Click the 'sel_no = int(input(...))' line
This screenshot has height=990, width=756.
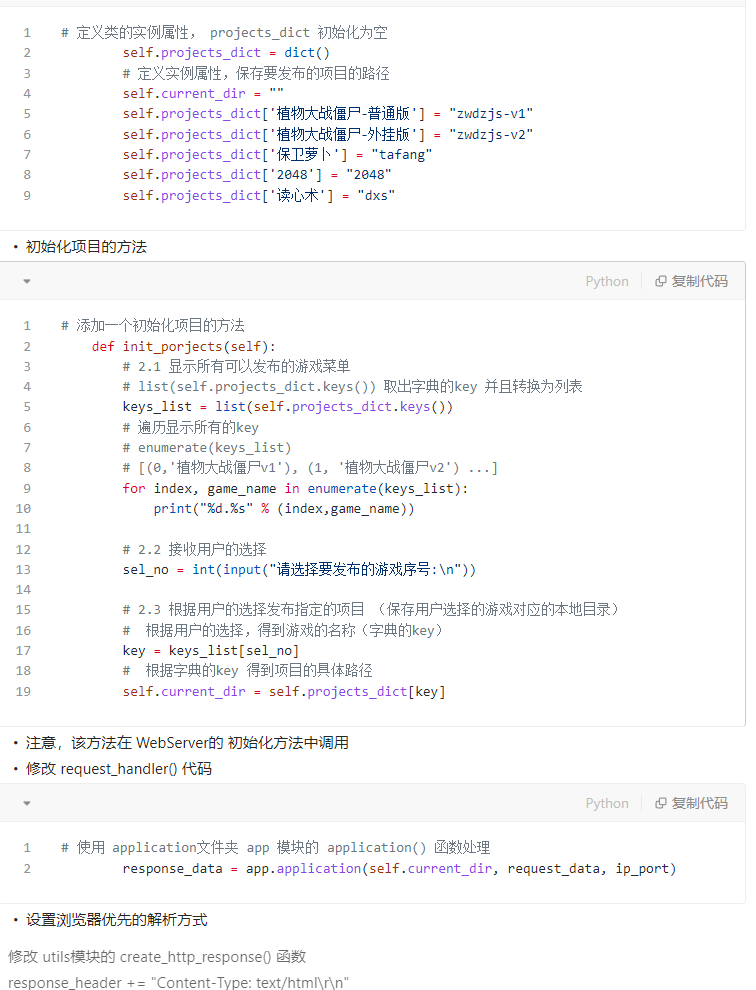299,570
